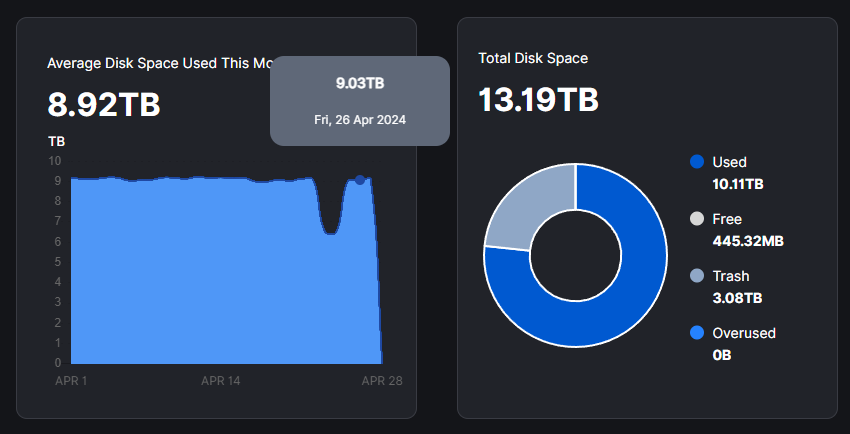Image resolution: width=850 pixels, height=434 pixels.
Task: Click the 9.03TB value in the tooltip
Action: (360, 83)
